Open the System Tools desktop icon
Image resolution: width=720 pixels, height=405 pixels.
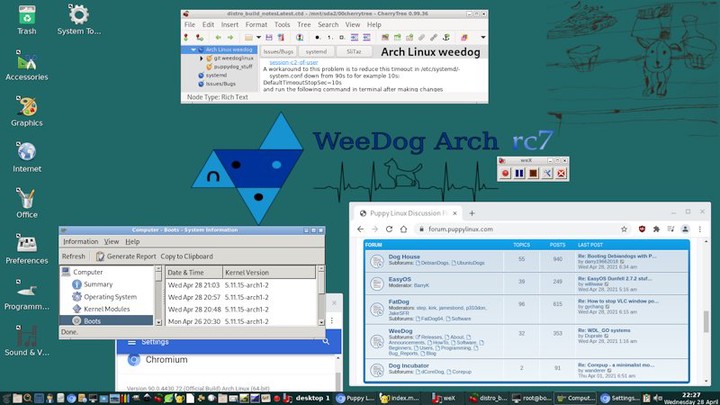[79, 20]
